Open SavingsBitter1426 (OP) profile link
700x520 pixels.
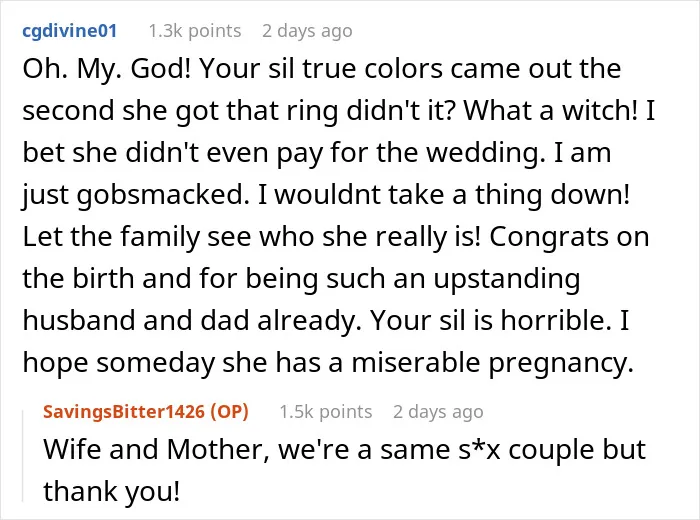coord(146,412)
